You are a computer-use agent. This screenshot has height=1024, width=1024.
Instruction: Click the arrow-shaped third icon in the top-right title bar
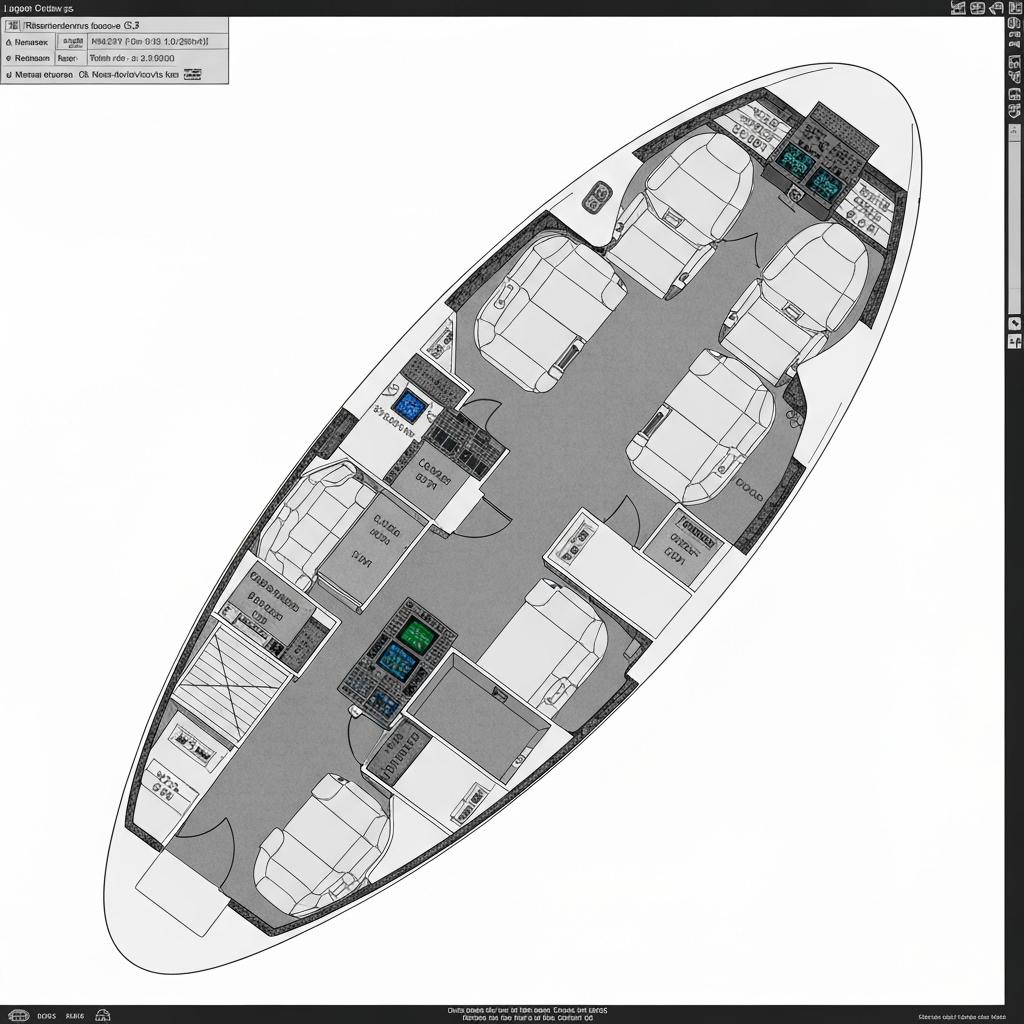click(996, 8)
